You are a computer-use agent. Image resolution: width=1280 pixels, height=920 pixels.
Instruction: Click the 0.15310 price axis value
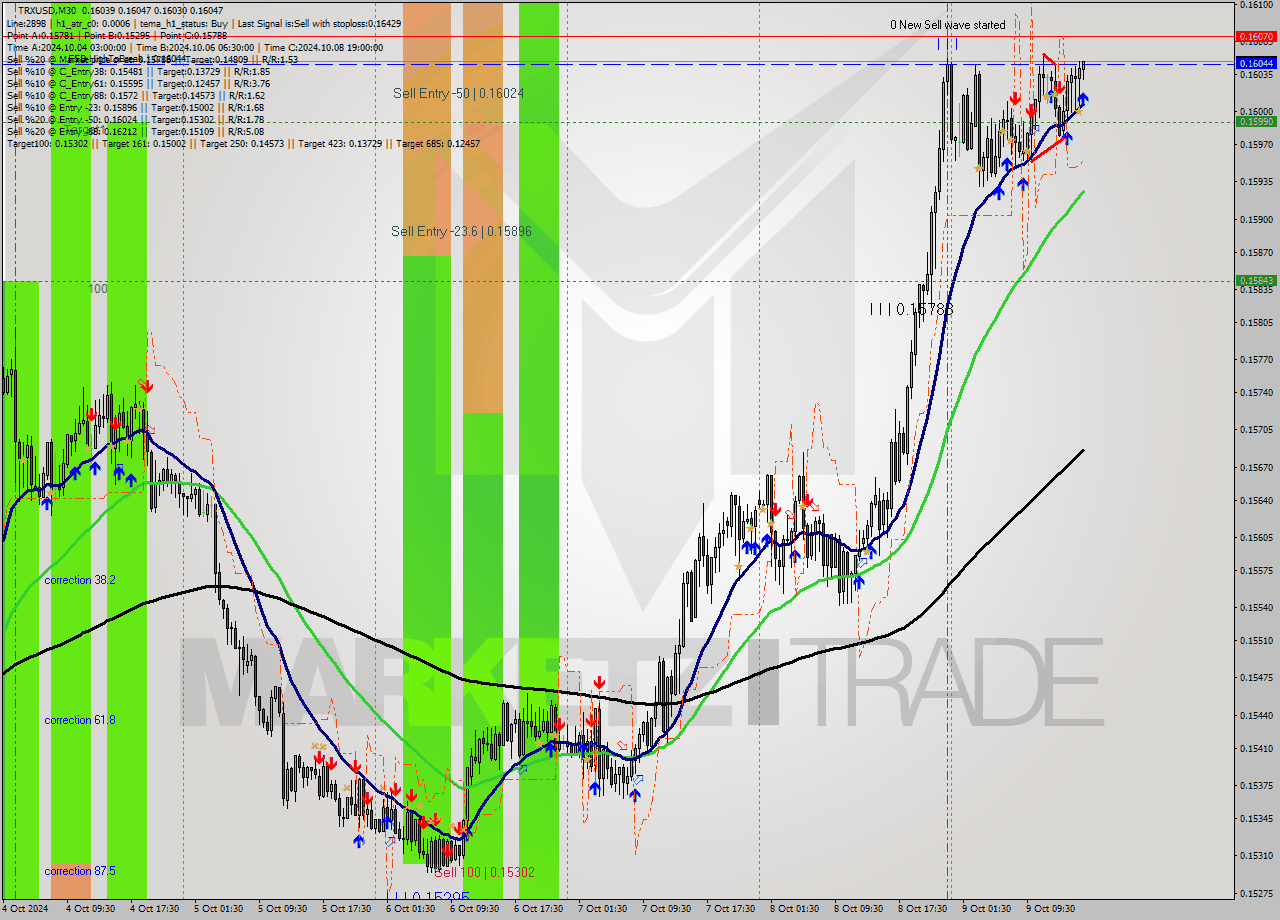1256,855
